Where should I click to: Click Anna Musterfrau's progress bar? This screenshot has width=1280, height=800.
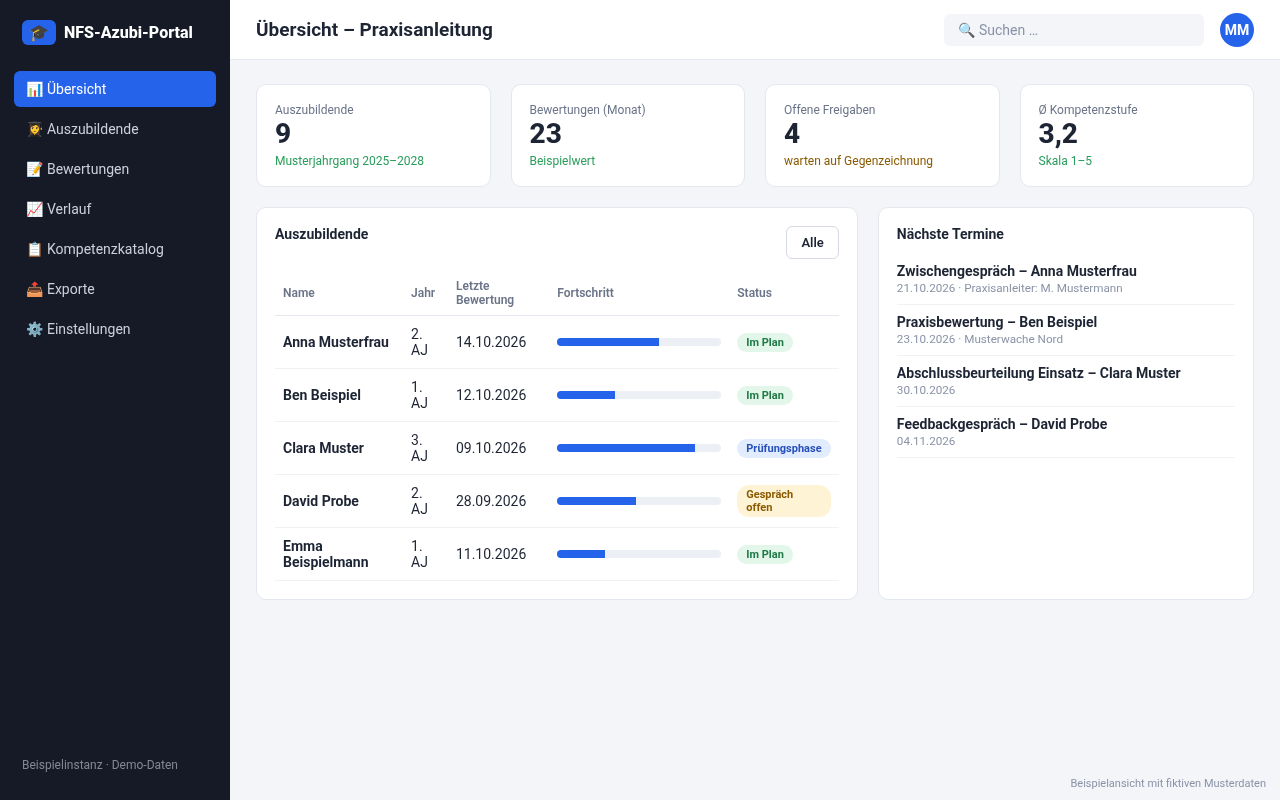(639, 342)
